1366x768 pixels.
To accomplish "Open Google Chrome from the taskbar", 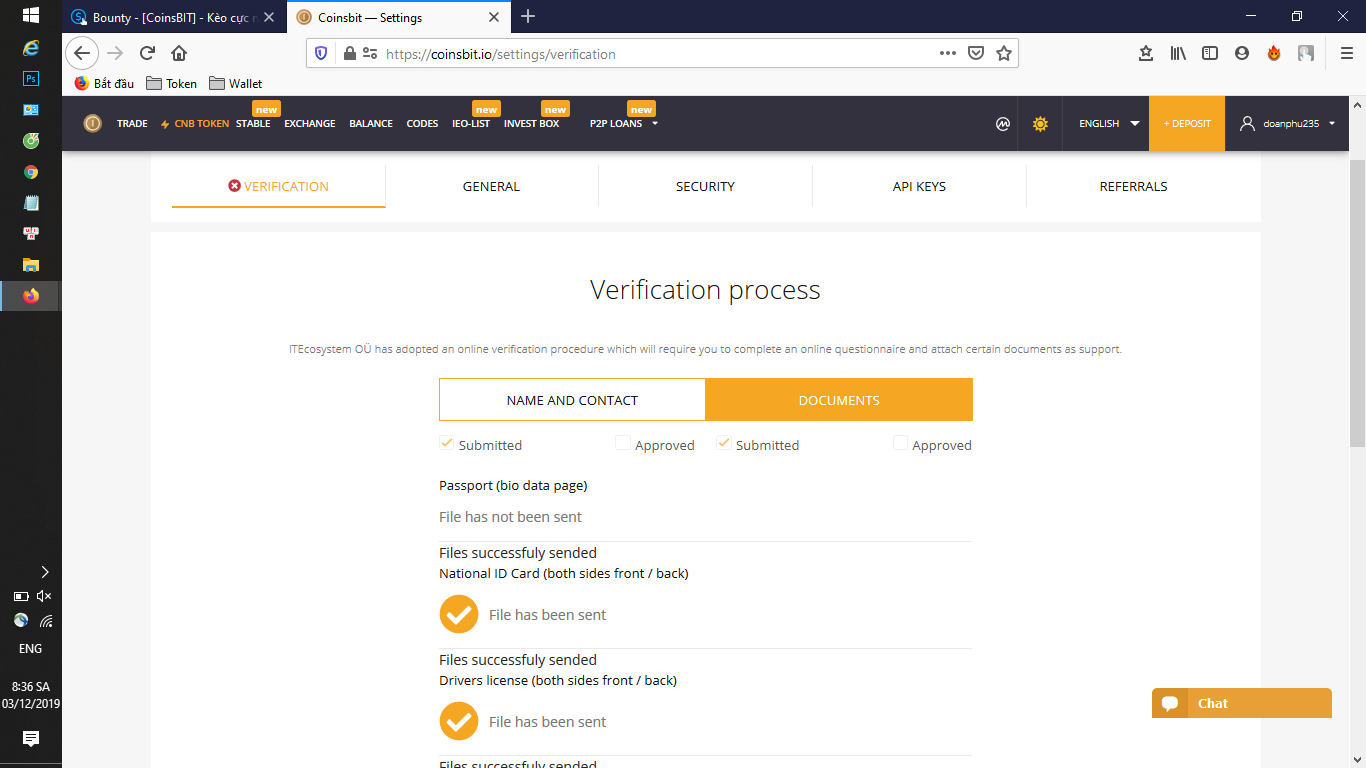I will tap(31, 171).
